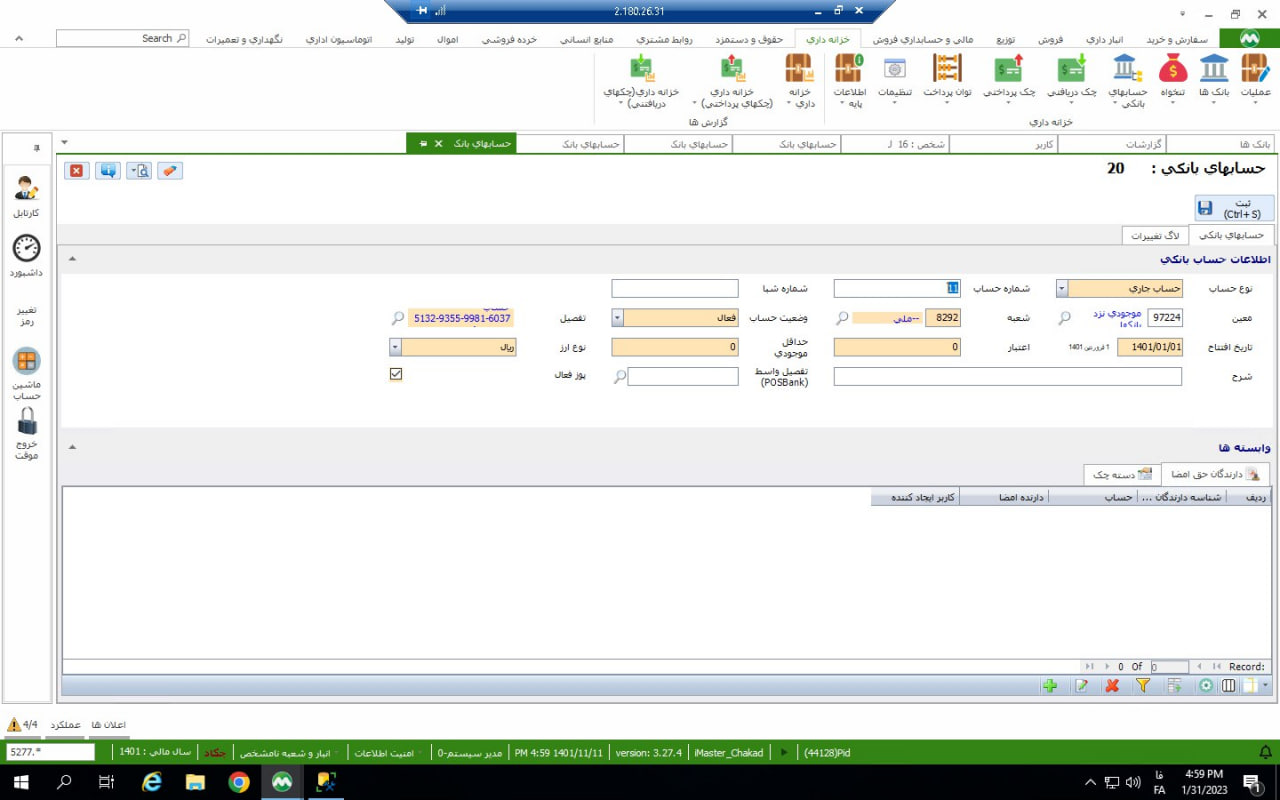The image size is (1280, 800).
Task: Collapse the اطلاعات حساب بانکی section
Action: coord(71,259)
